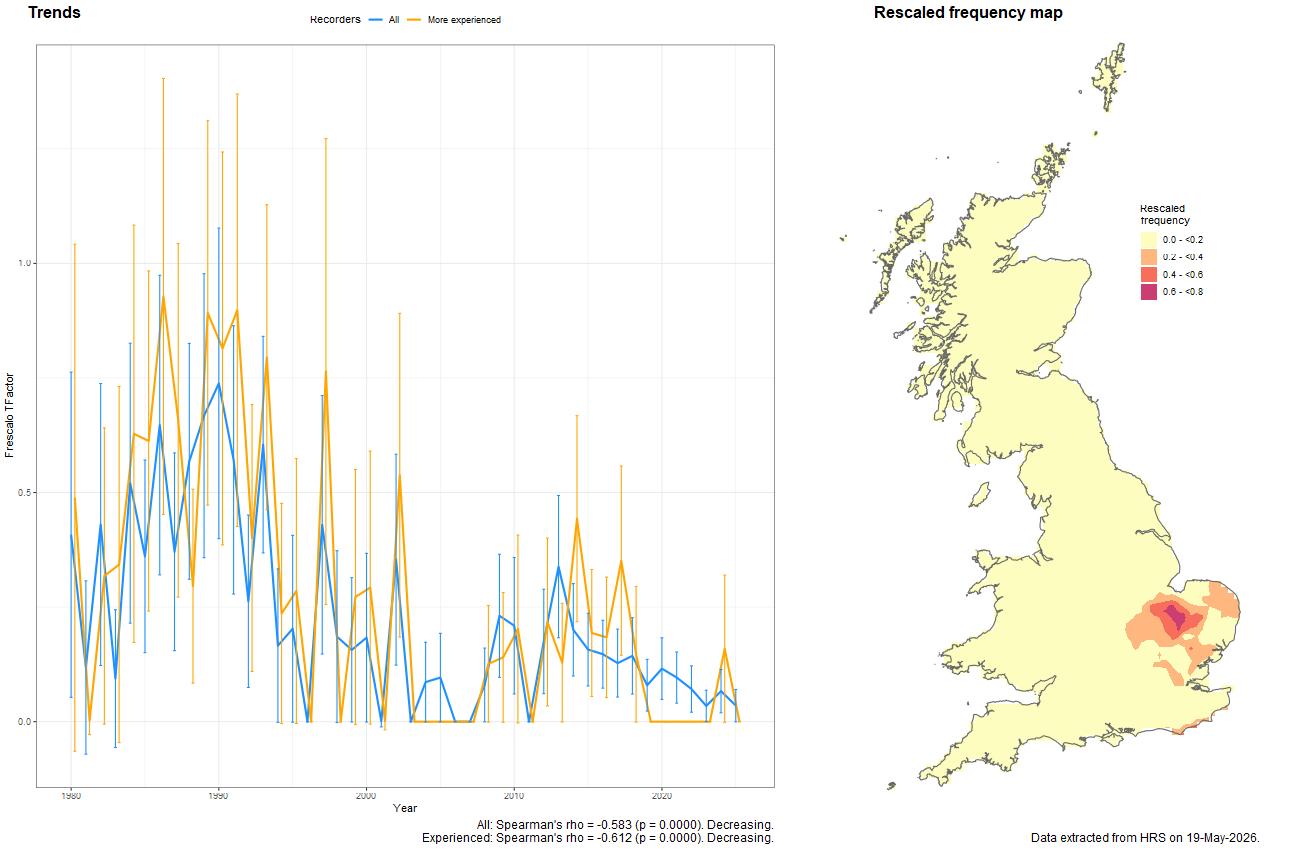Click the 'More experienced' legend entry

464,20
